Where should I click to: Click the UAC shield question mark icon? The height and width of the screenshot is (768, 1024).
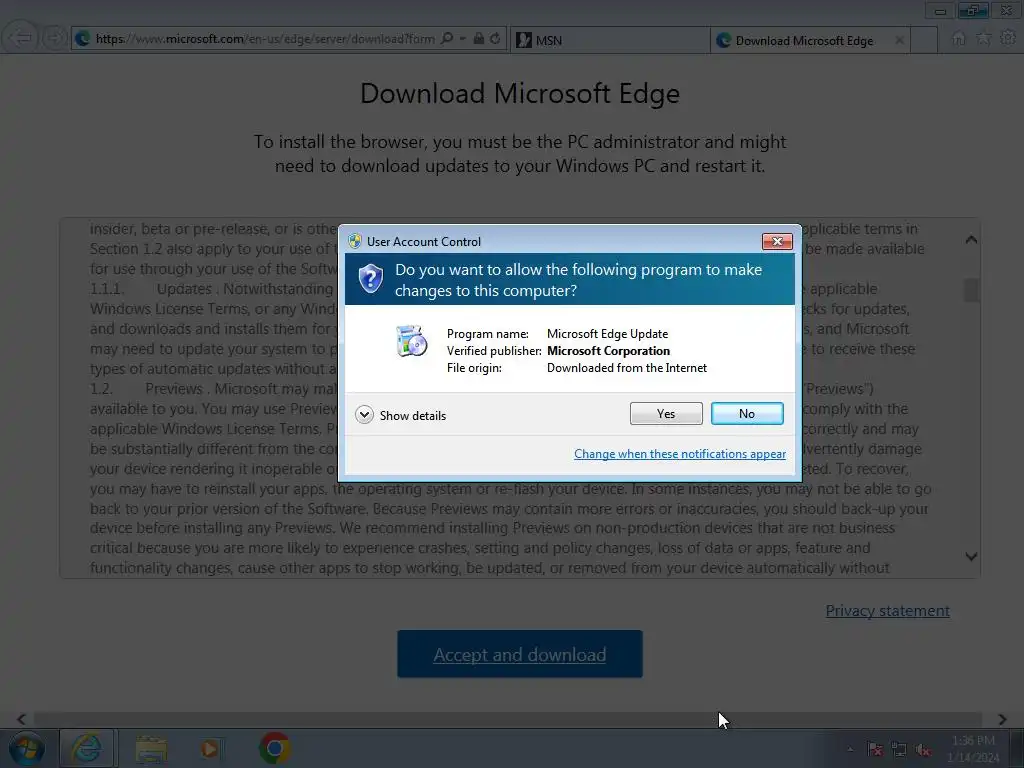click(x=370, y=280)
